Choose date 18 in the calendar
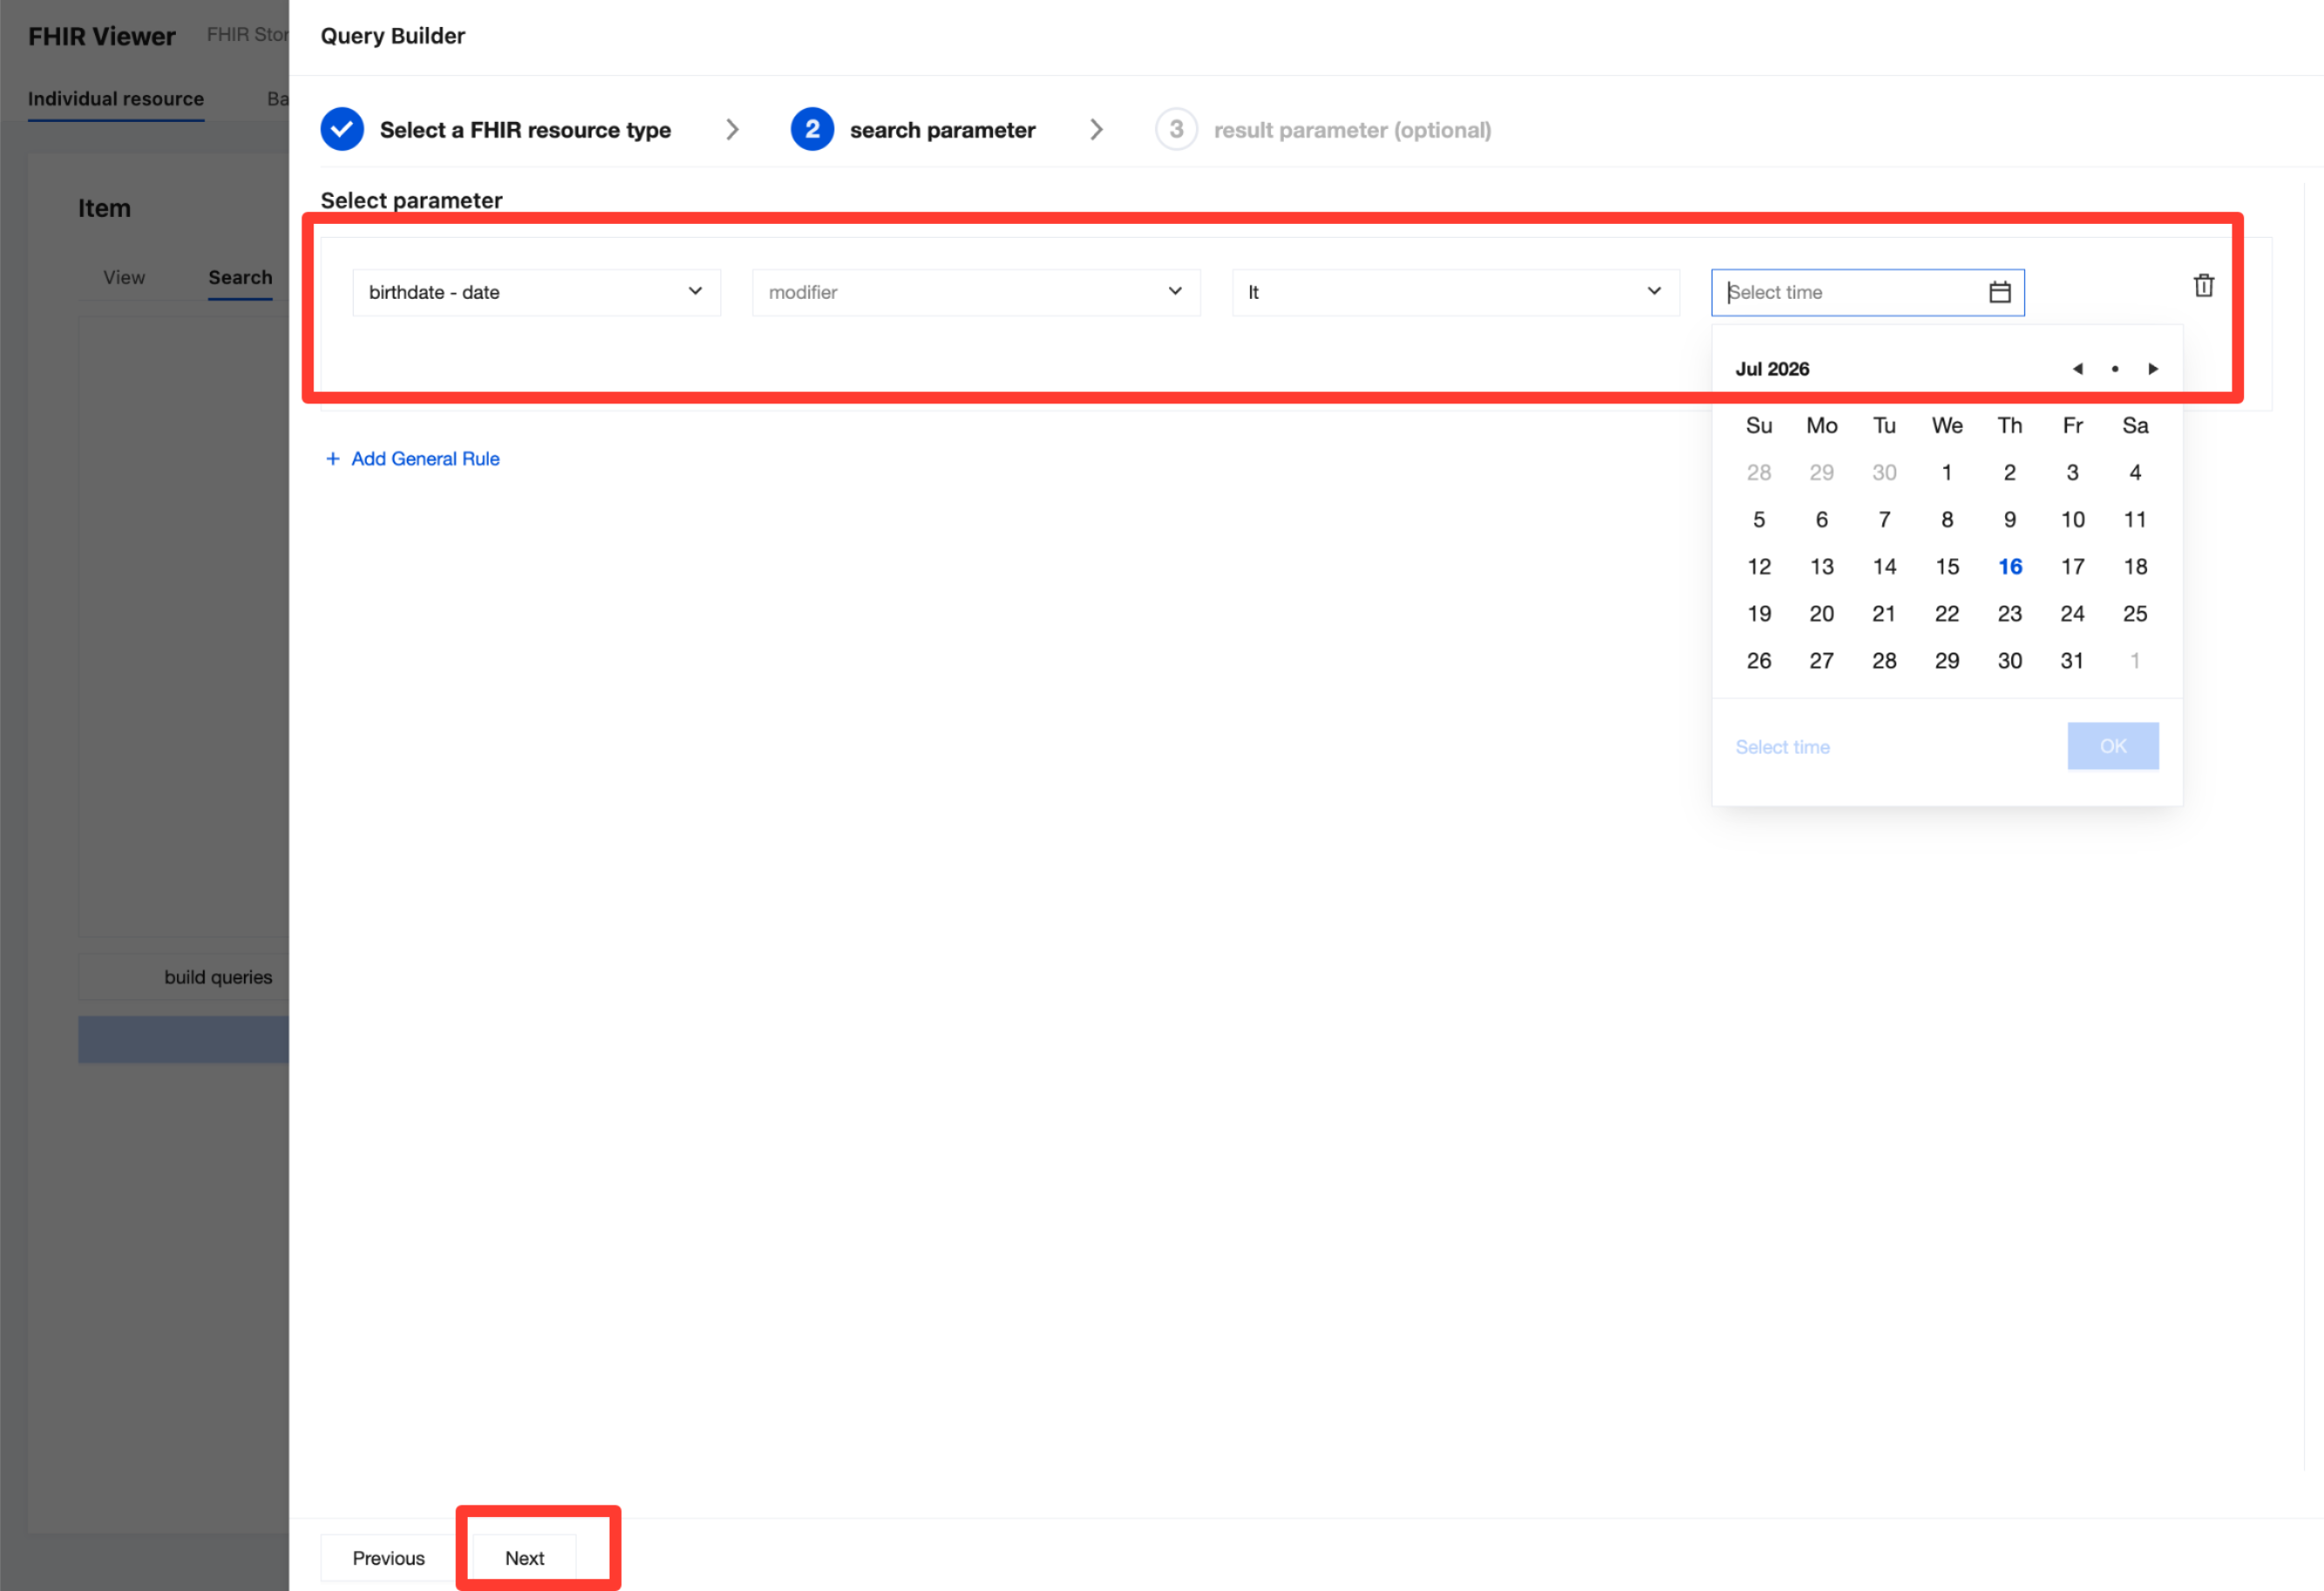Image resolution: width=2324 pixels, height=1591 pixels. [x=2135, y=567]
